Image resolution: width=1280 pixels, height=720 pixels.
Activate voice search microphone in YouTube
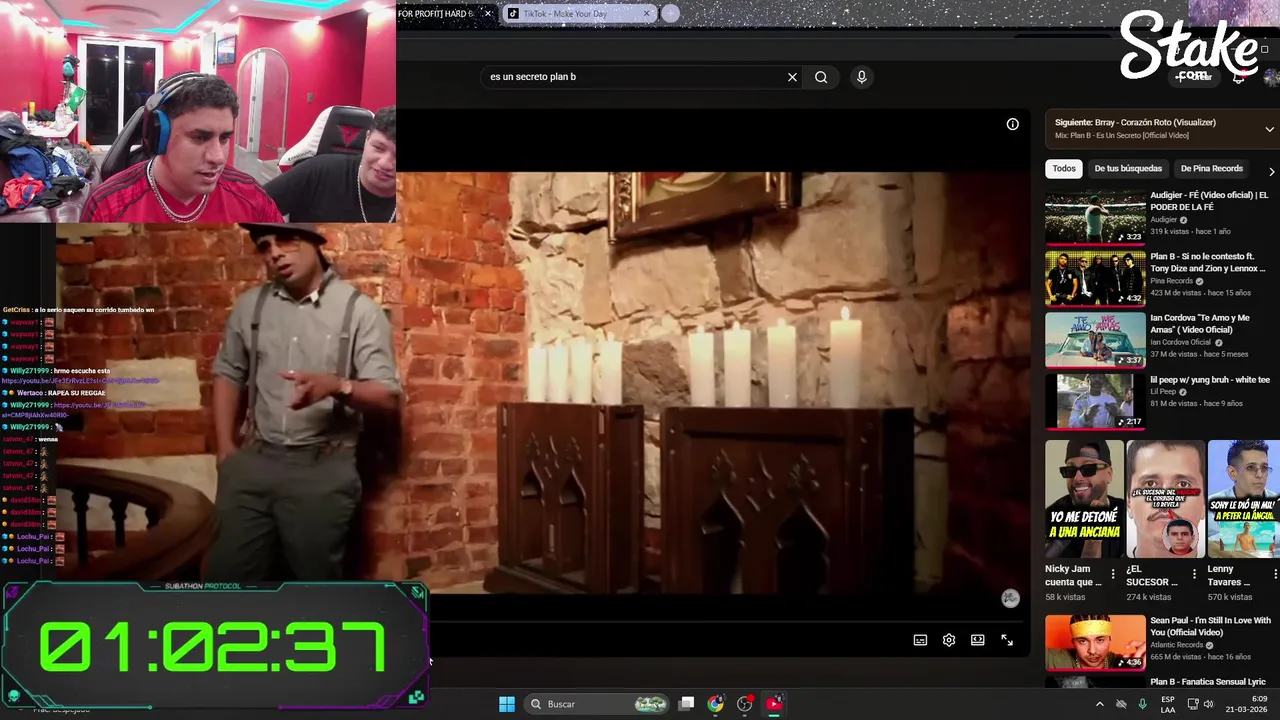861,77
